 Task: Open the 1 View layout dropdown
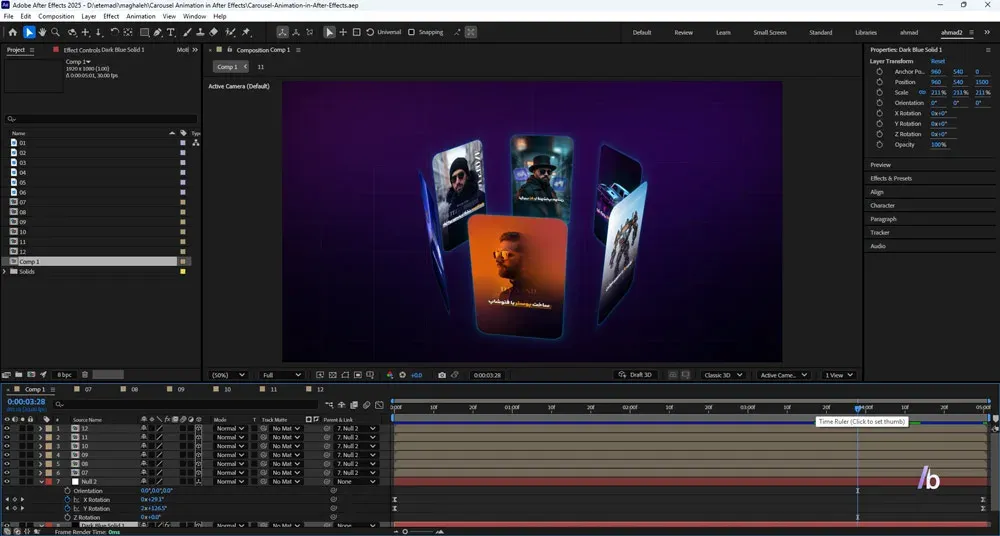[838, 375]
